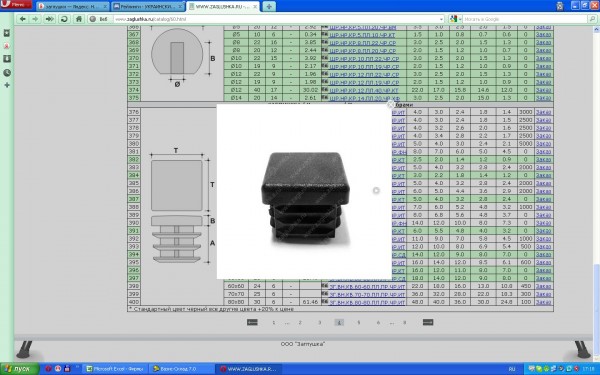The image size is (600, 375).
Task: Go to pagination page 1
Action: pyautogui.click(x=274, y=323)
